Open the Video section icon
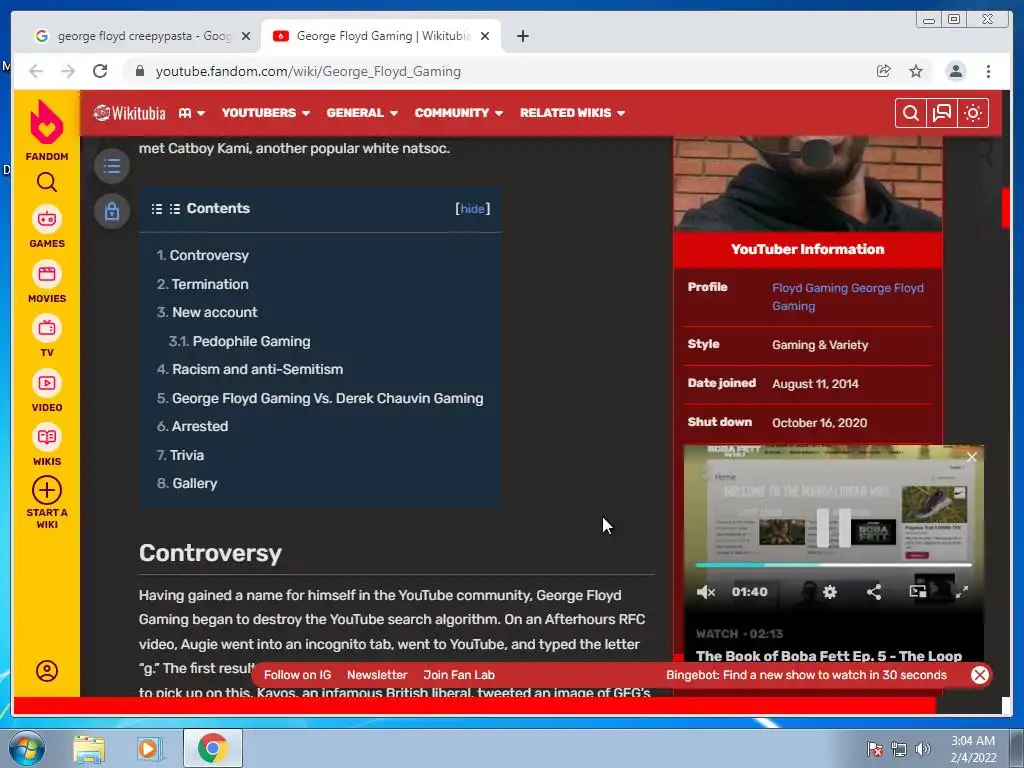Image resolution: width=1024 pixels, height=768 pixels. (46, 383)
